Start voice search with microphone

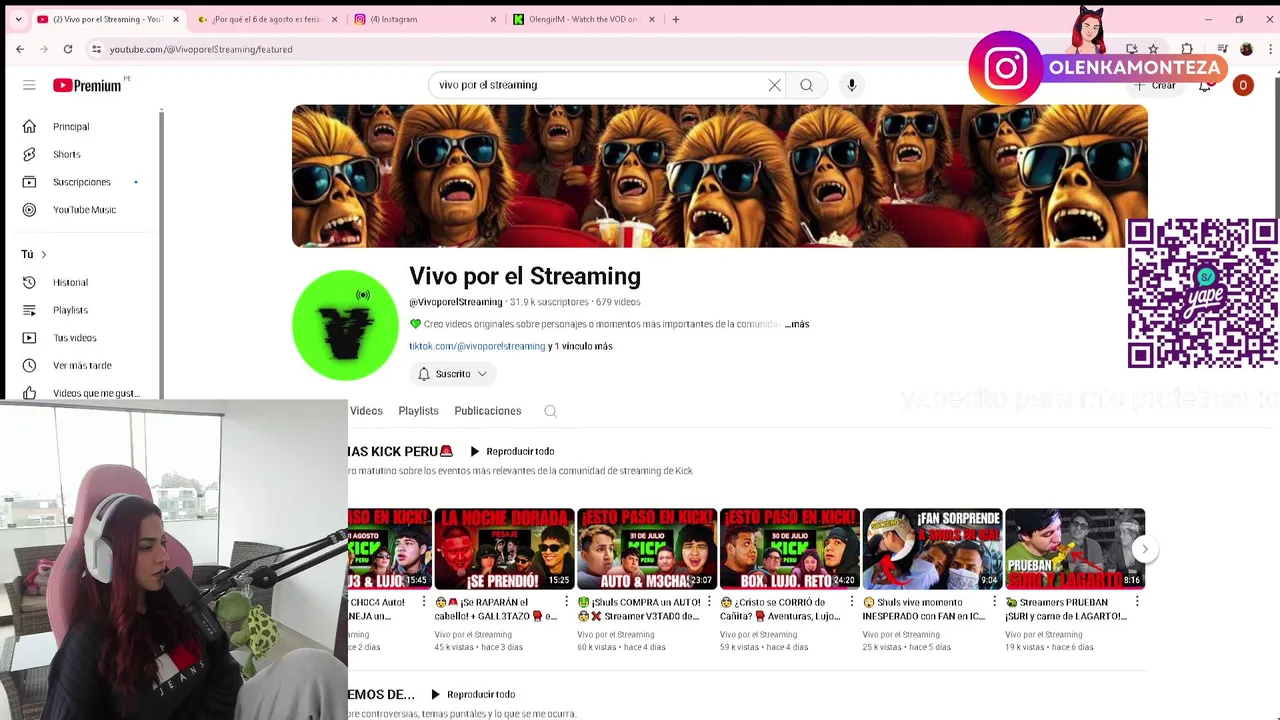[x=852, y=85]
